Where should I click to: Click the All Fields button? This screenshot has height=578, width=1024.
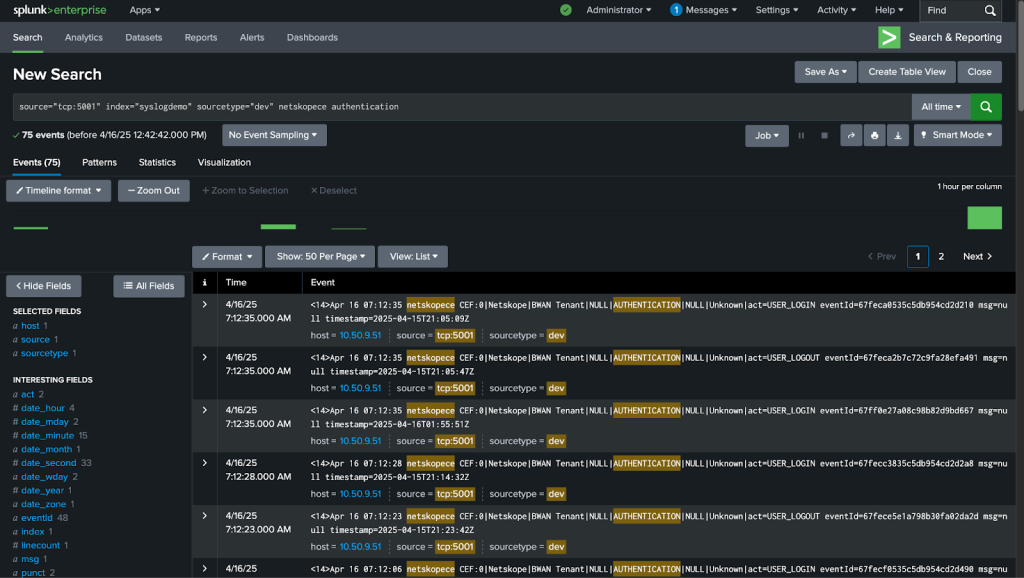coord(149,286)
